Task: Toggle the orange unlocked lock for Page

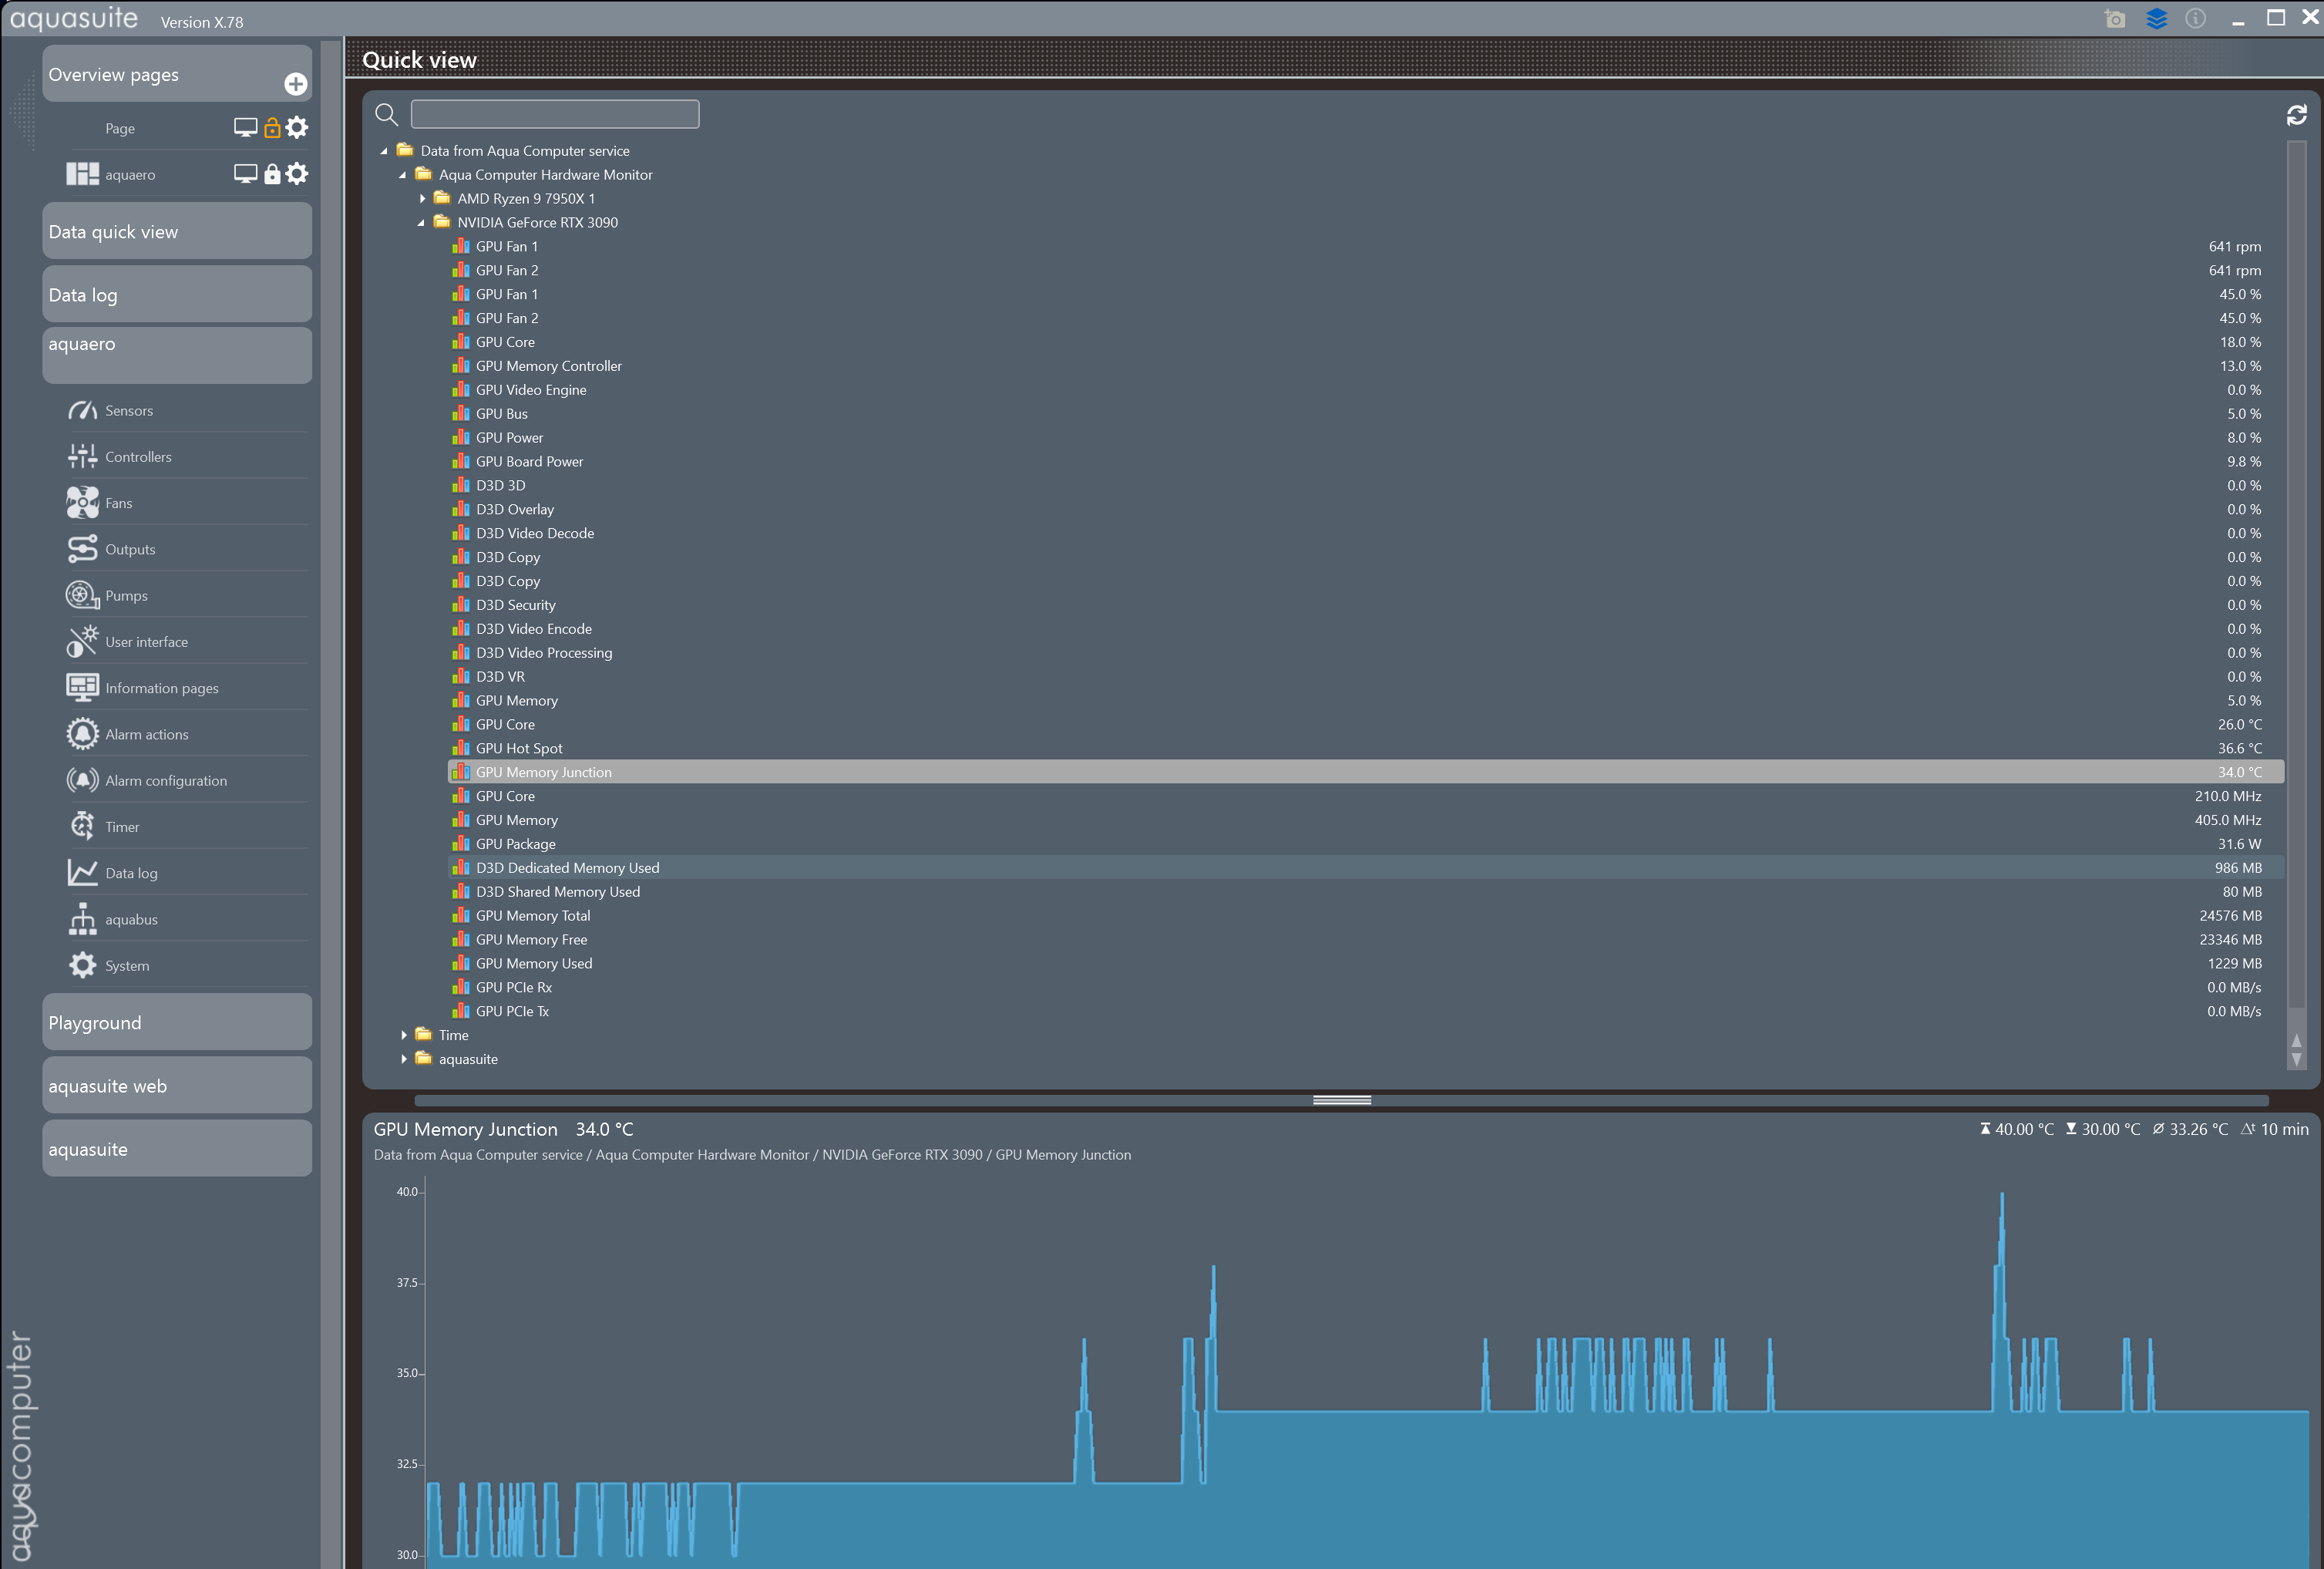Action: [271, 128]
